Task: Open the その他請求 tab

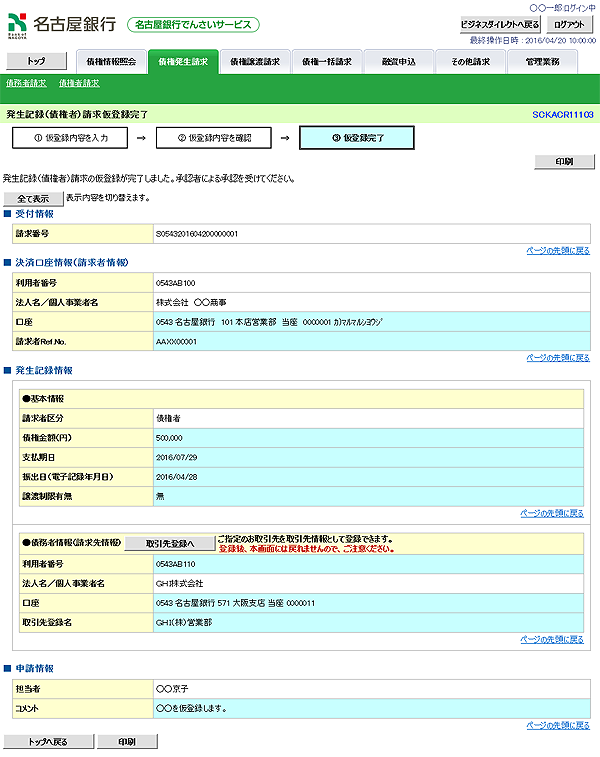Action: 470,62
